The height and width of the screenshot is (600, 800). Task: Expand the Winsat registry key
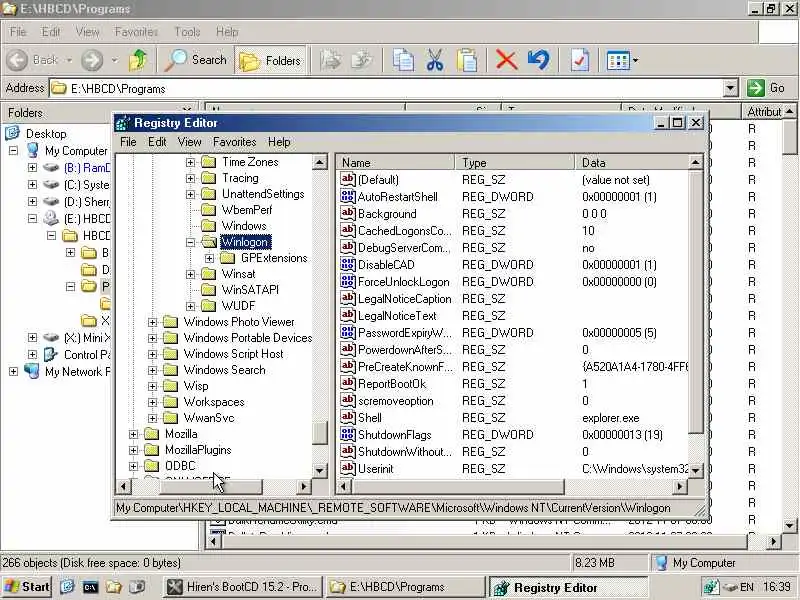point(190,274)
